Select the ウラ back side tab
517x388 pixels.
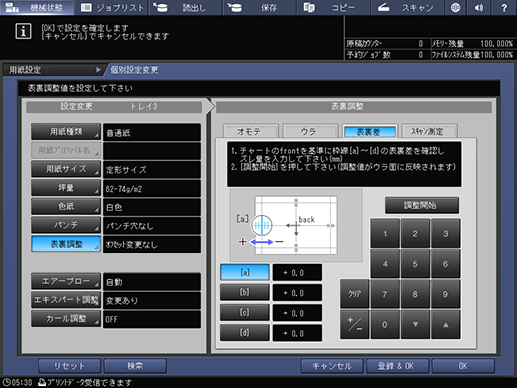pos(310,131)
